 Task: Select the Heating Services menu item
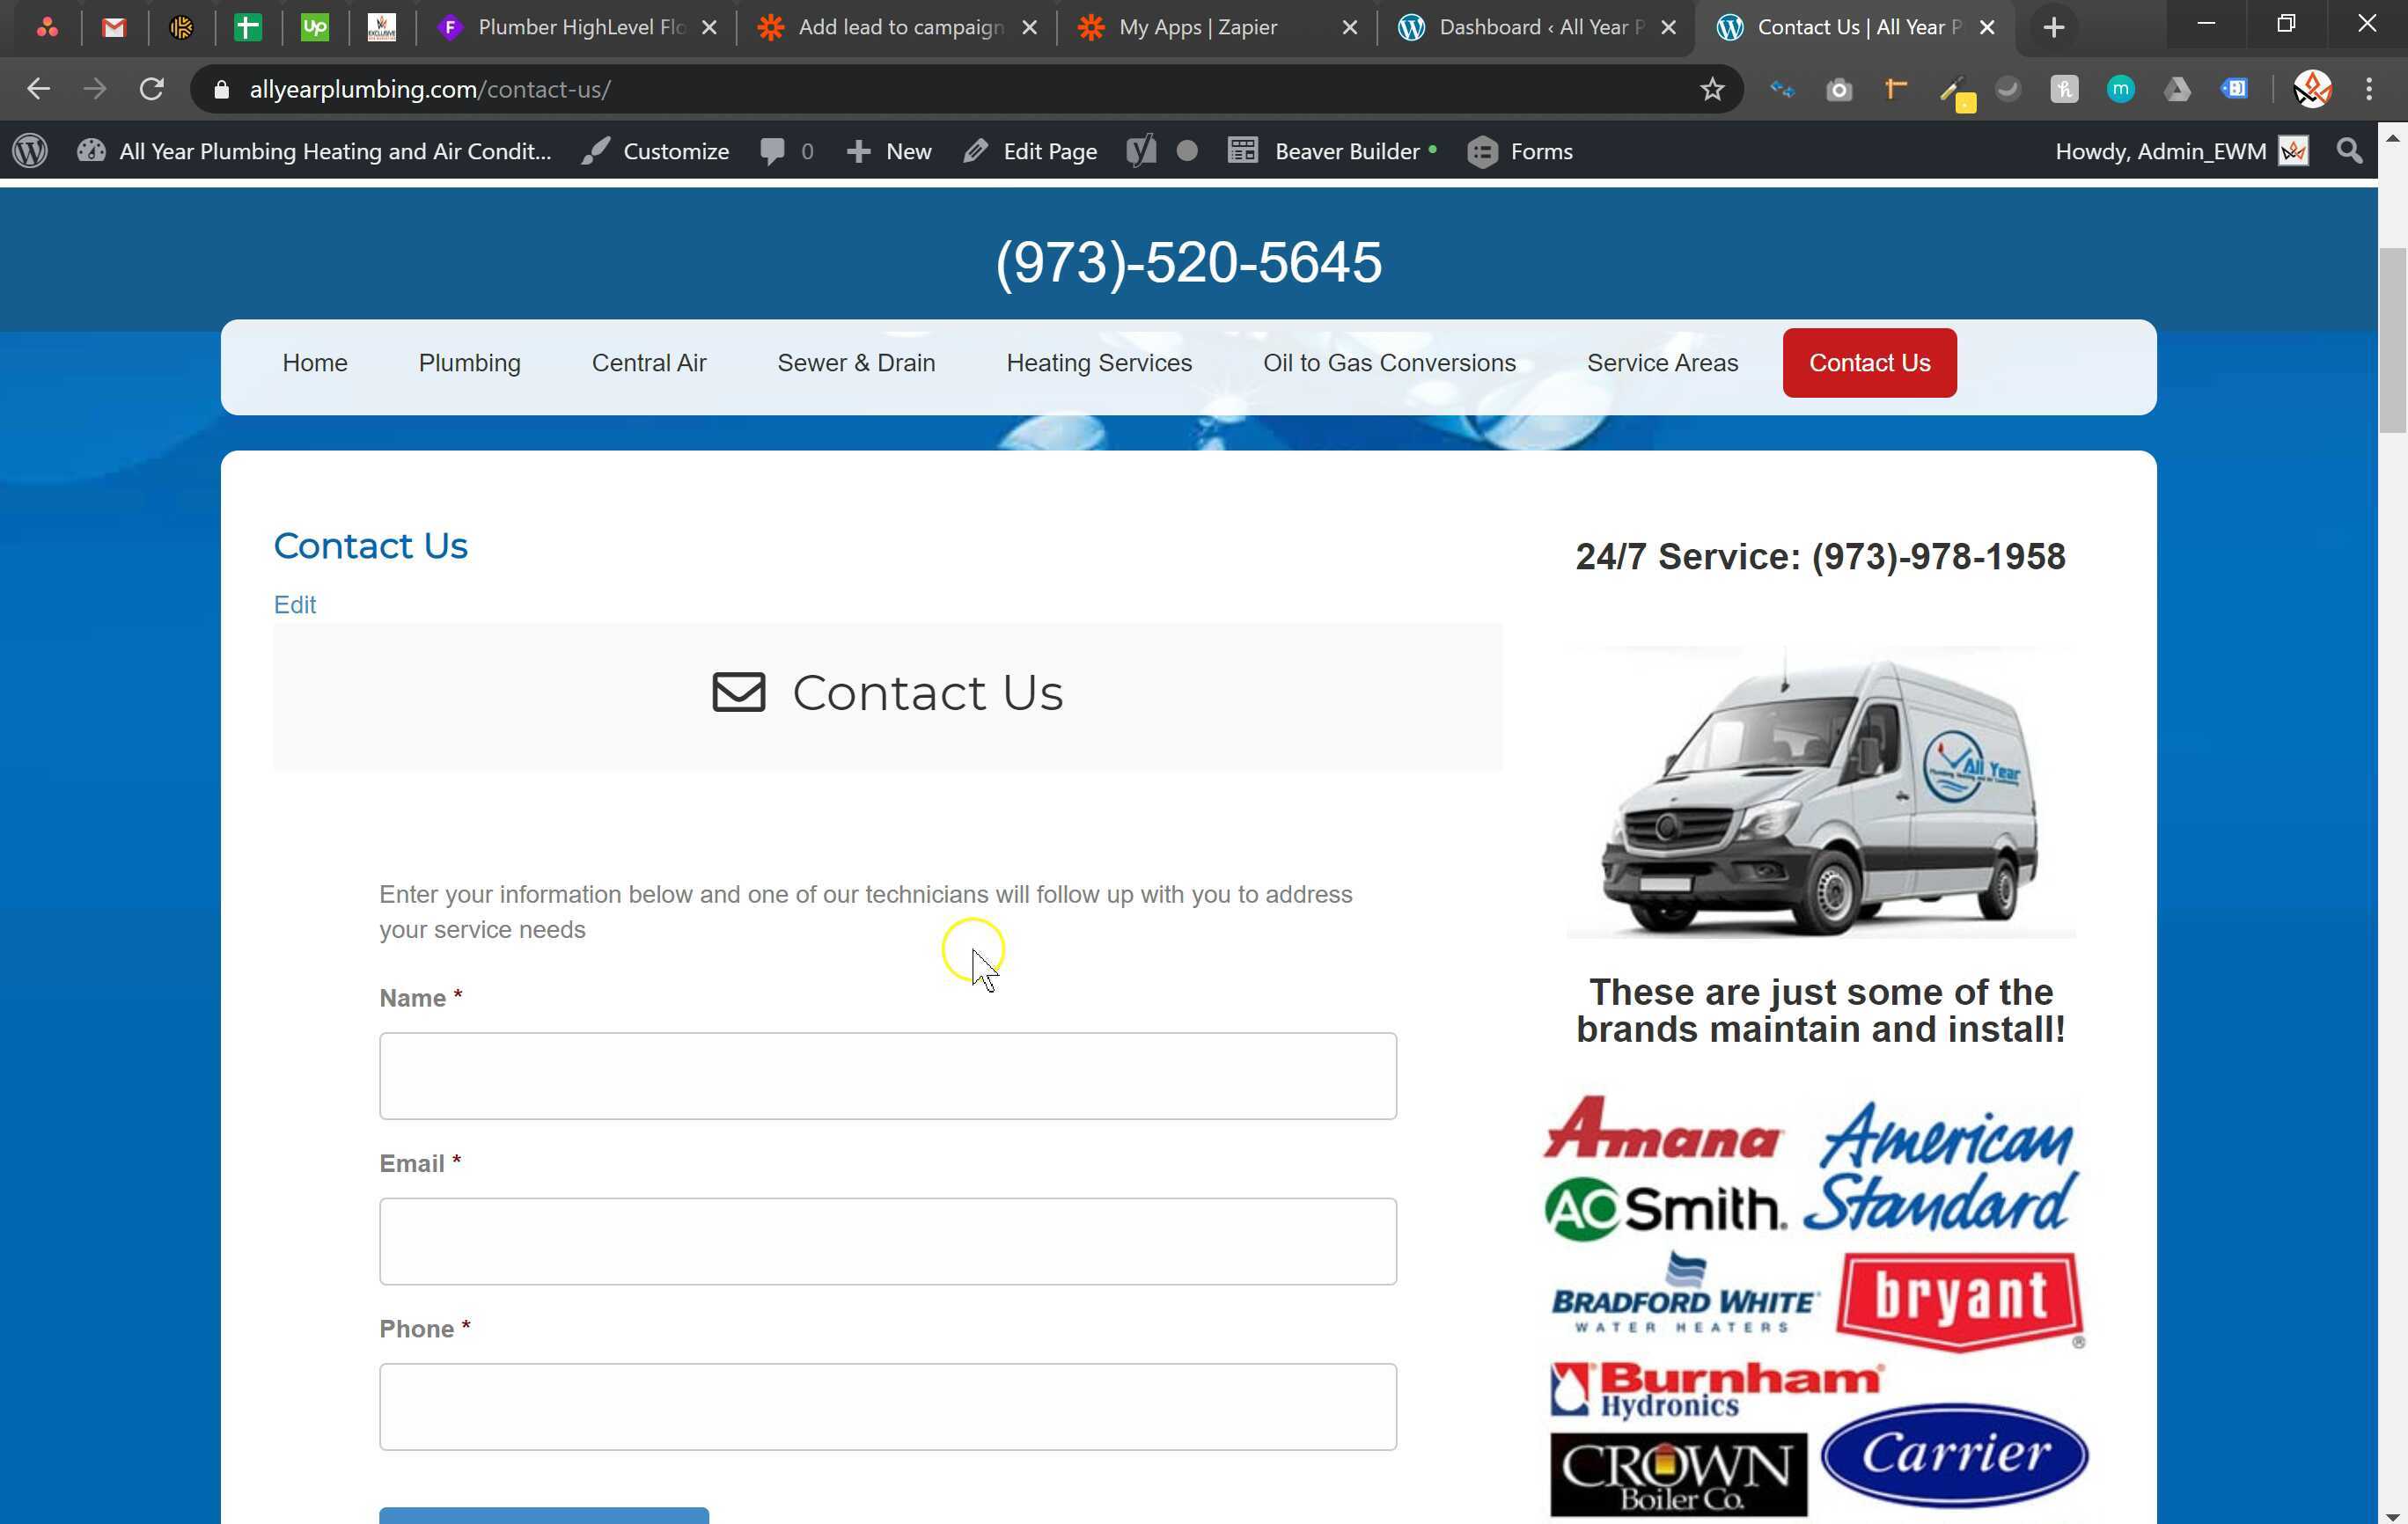[x=1099, y=363]
